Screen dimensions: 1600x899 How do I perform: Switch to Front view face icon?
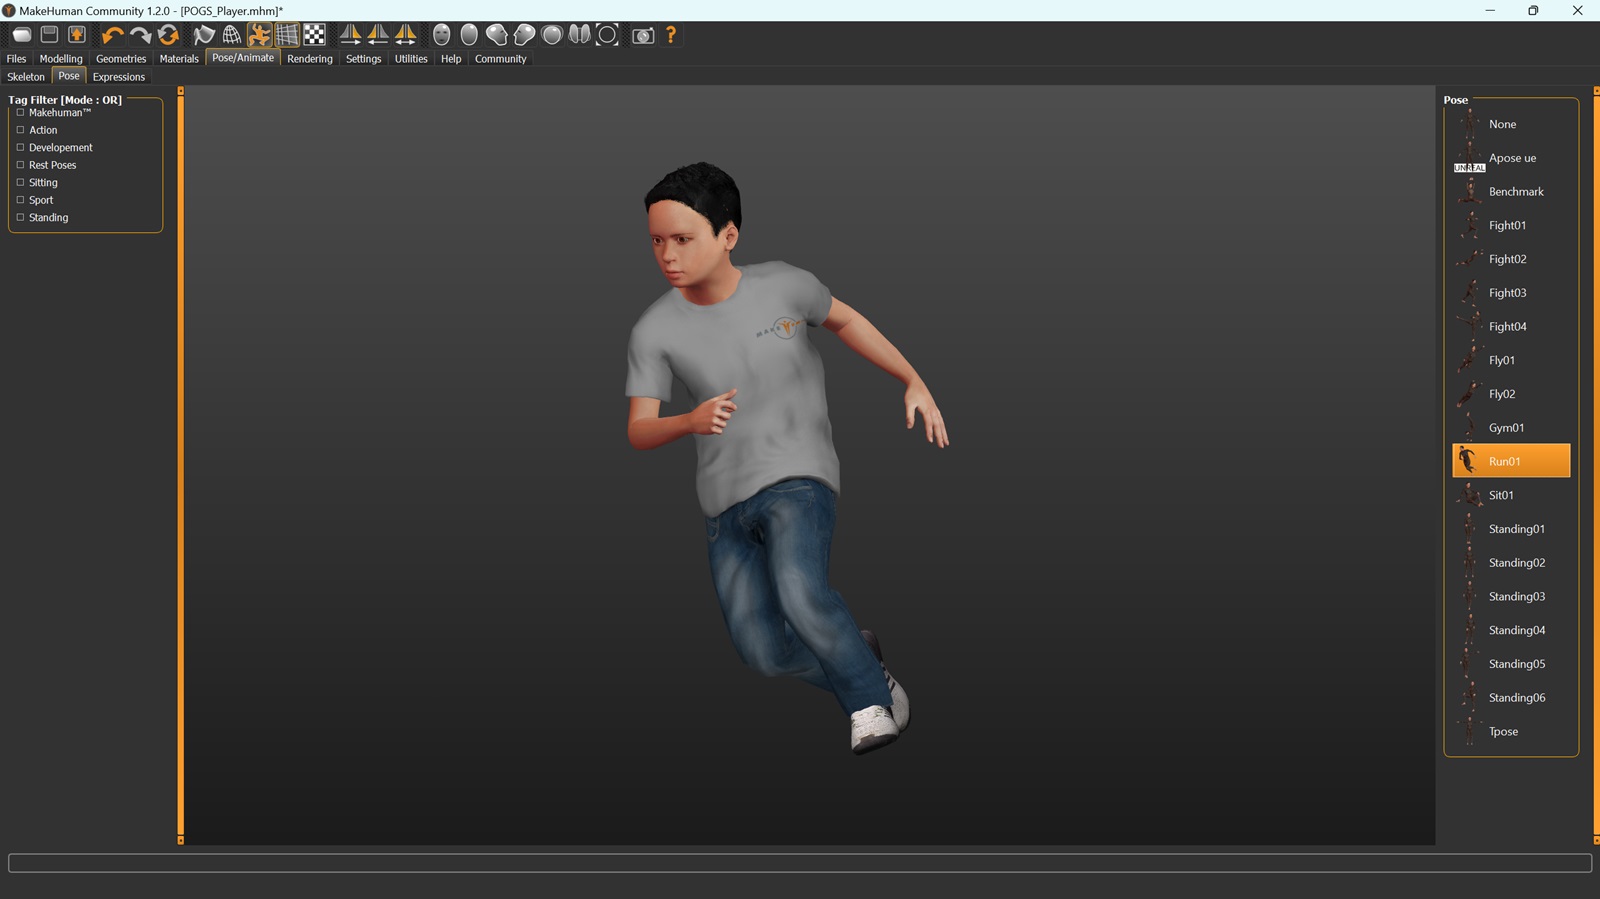[441, 35]
